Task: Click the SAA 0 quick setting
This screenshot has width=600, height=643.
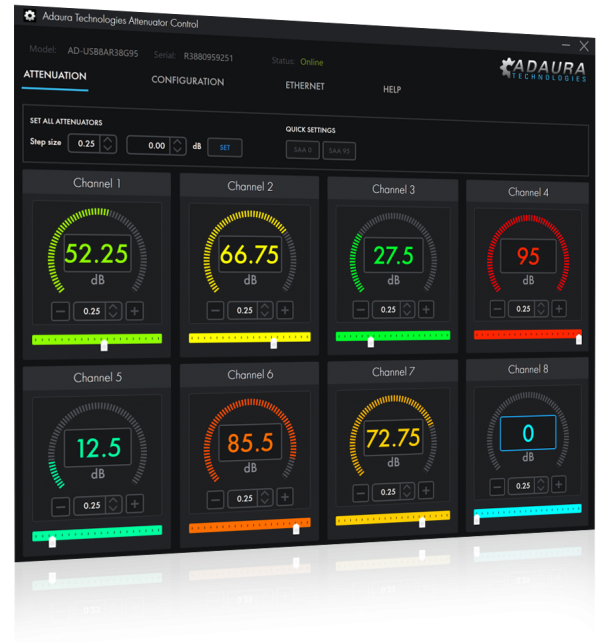Action: tap(303, 150)
